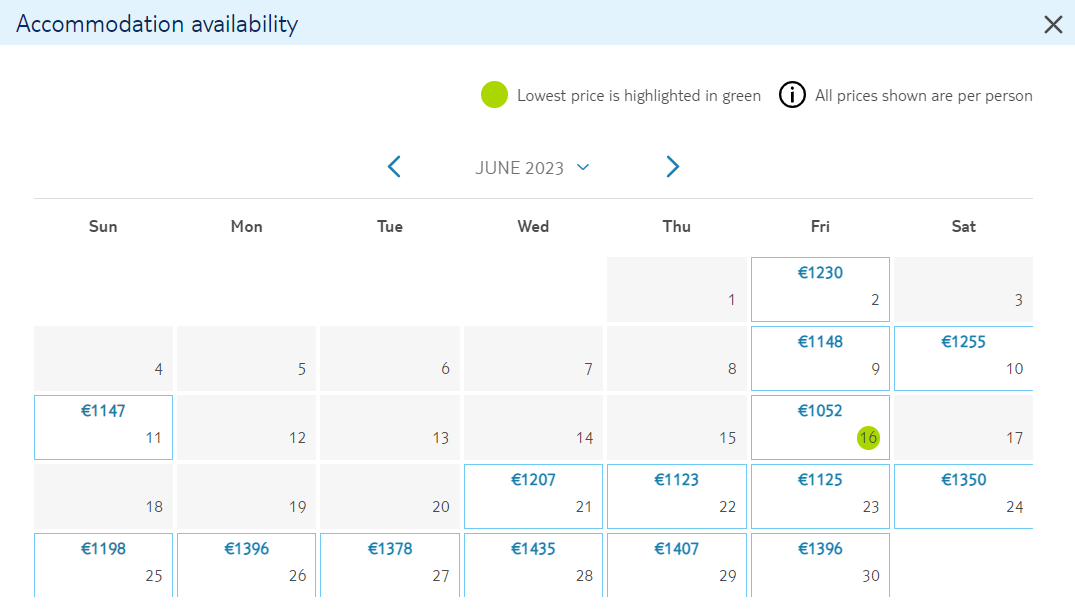This screenshot has width=1075, height=613.
Task: Click the green lowest price legend dot
Action: click(x=494, y=95)
